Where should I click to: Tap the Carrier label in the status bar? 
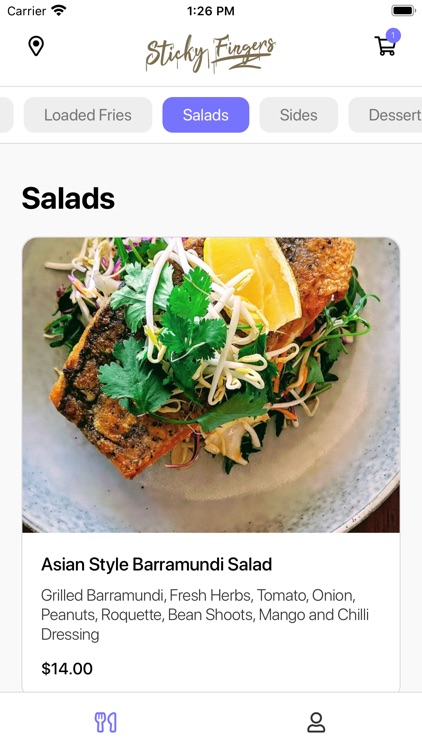26,11
